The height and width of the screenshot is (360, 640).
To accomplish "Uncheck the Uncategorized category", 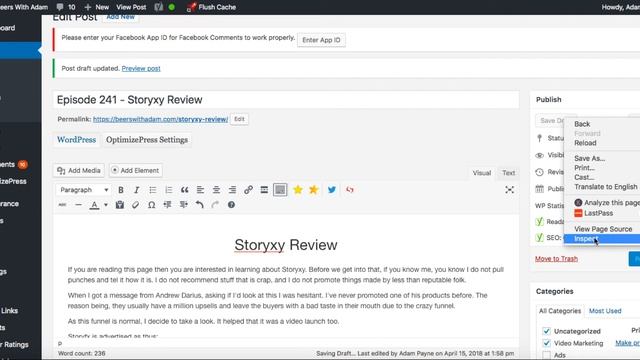I will [x=547, y=331].
